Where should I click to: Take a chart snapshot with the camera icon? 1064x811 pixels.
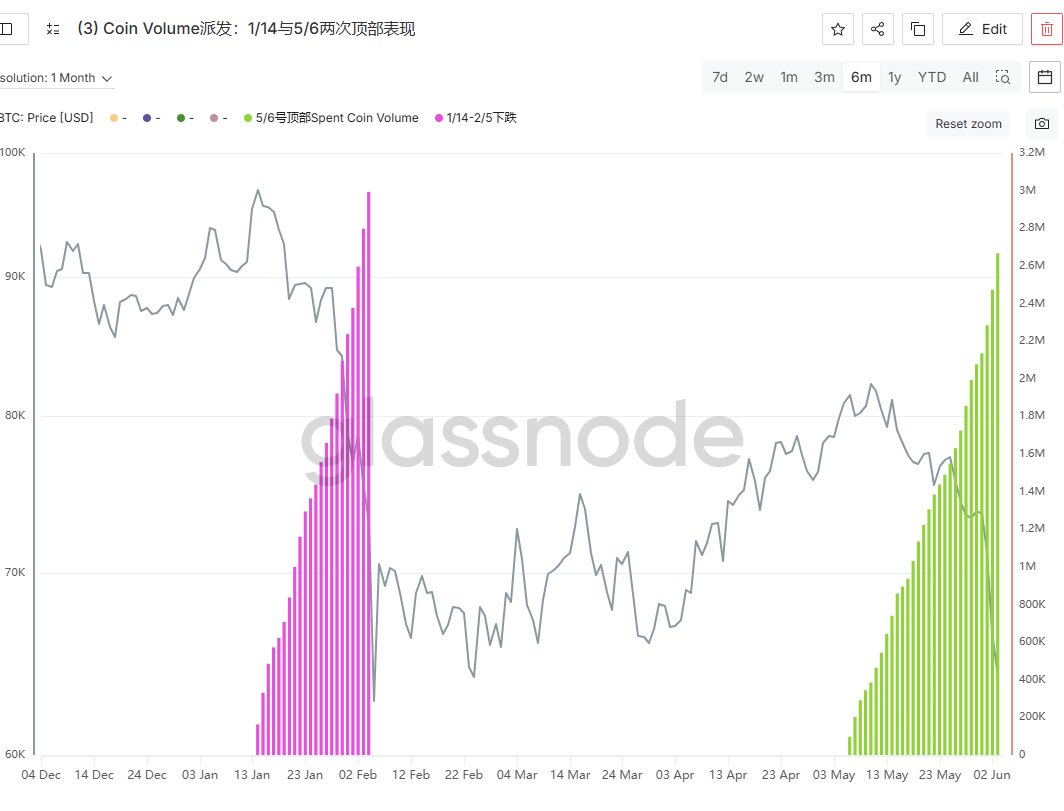(x=1042, y=124)
